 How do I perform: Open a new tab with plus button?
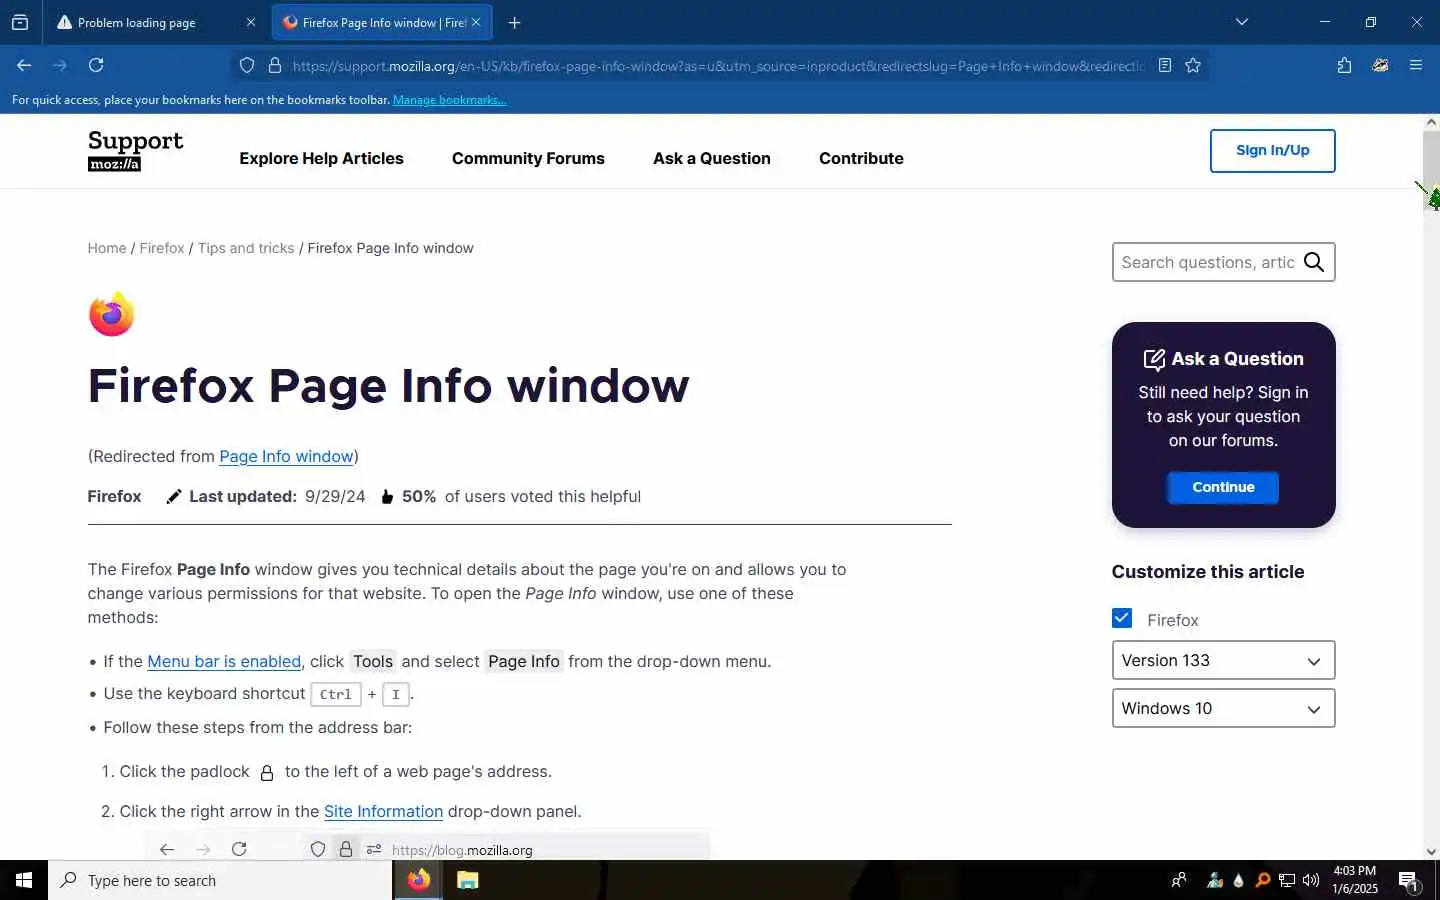[x=514, y=22]
